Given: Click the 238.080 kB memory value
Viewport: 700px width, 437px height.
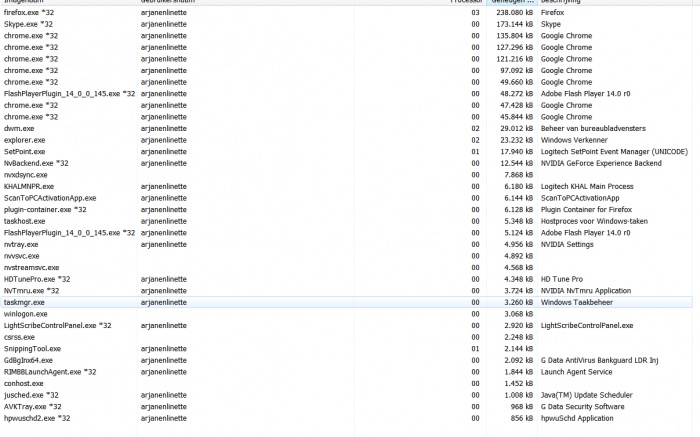Looking at the screenshot, I should pos(514,12).
